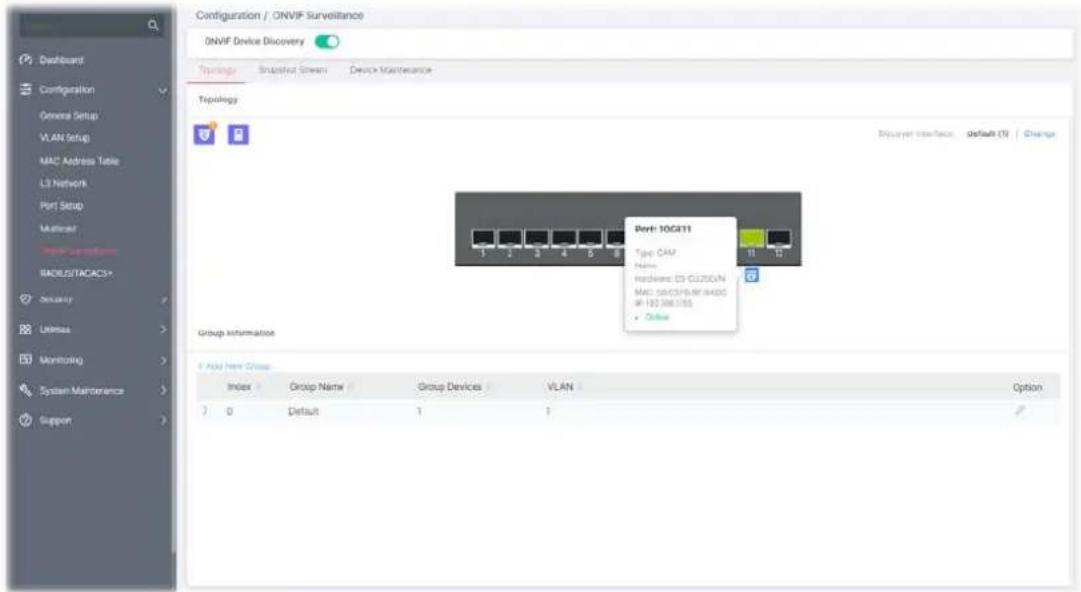1081x592 pixels.
Task: Expand the Utilities menu arrow
Action: [163, 329]
